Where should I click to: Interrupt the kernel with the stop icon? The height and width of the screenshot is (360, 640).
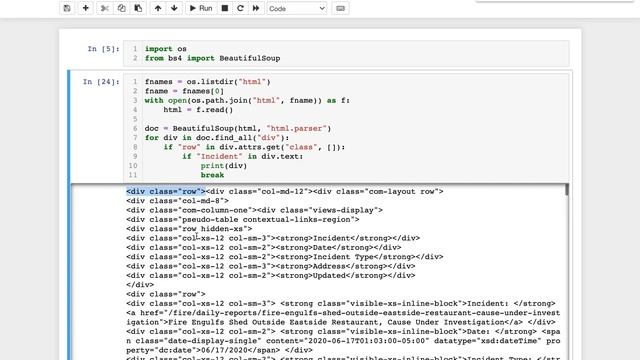pos(224,8)
